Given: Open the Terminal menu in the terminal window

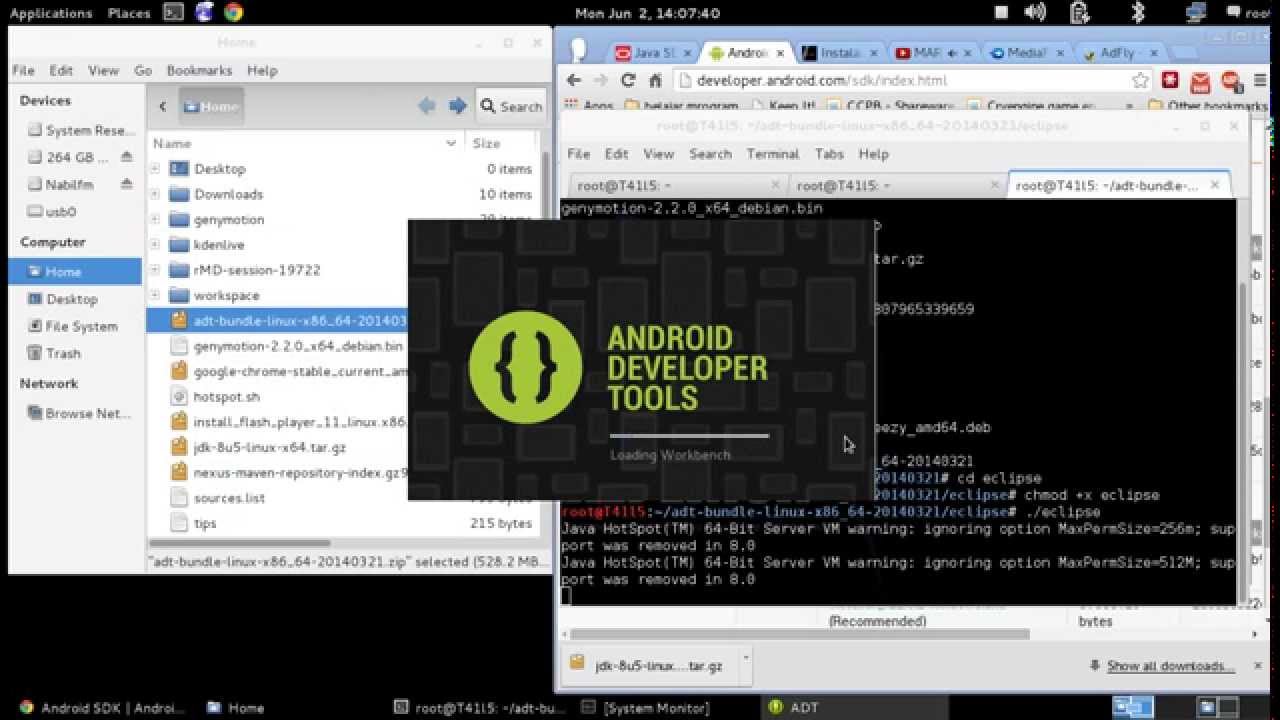Looking at the screenshot, I should coord(773,154).
